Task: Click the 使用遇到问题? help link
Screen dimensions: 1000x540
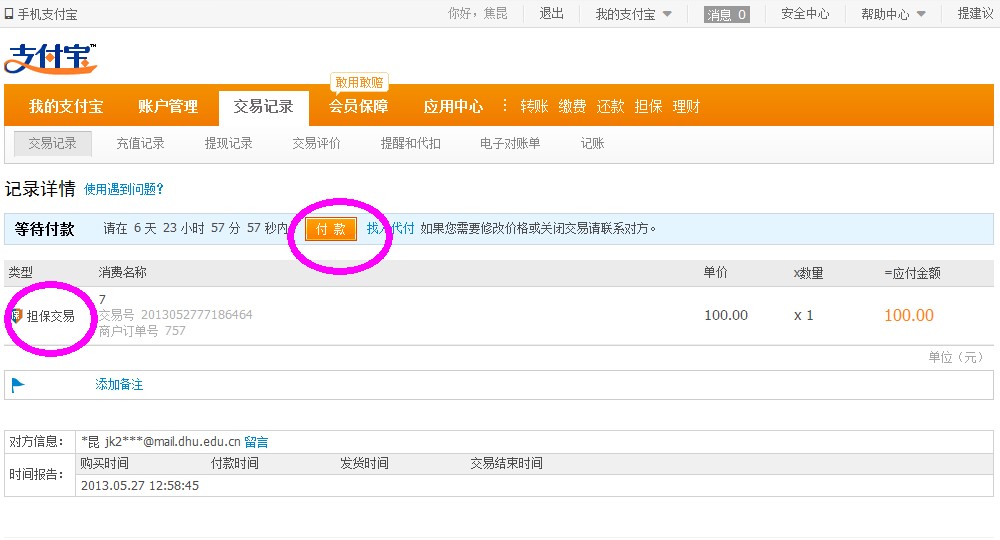Action: [124, 189]
